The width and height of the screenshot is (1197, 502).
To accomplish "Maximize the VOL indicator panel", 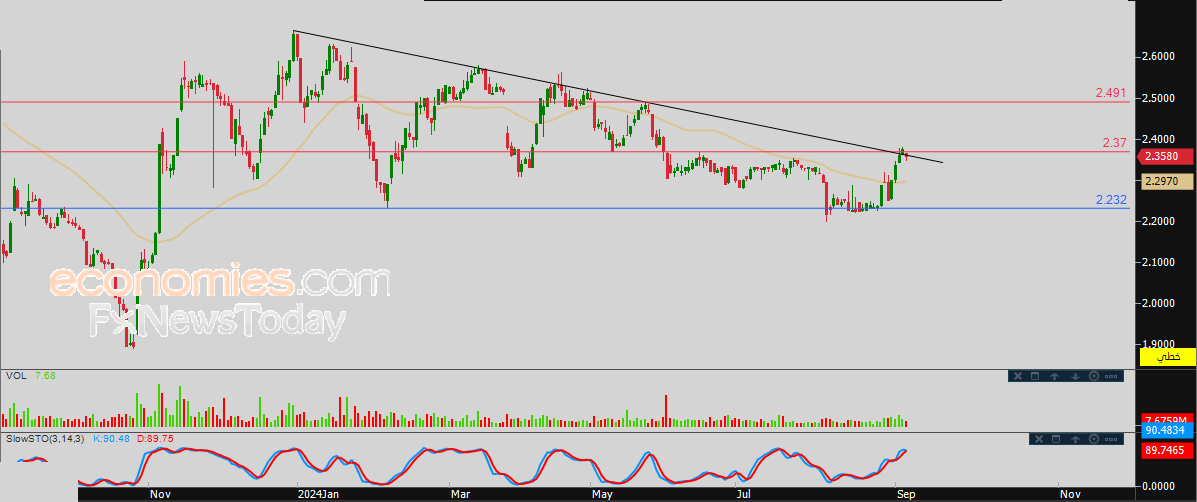I will click(1035, 376).
